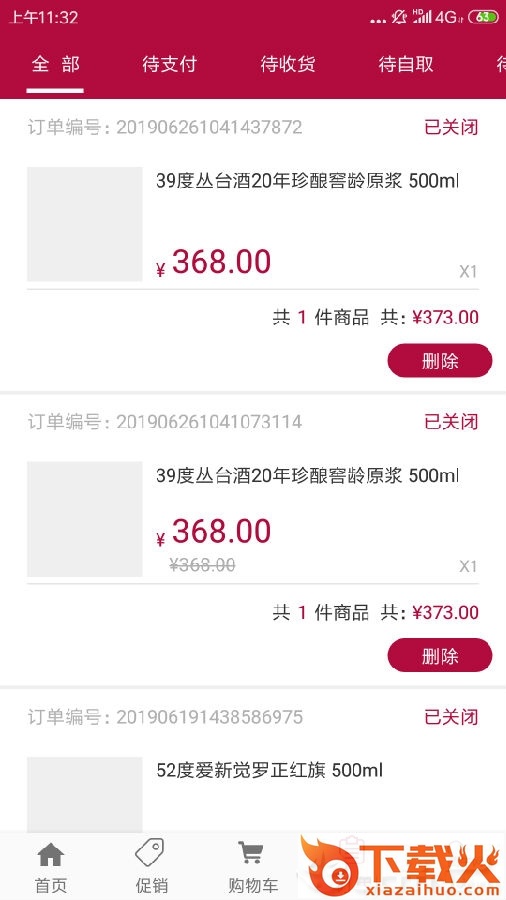506x900 pixels.
Task: Open second order's product thumbnail image
Action: (x=84, y=519)
